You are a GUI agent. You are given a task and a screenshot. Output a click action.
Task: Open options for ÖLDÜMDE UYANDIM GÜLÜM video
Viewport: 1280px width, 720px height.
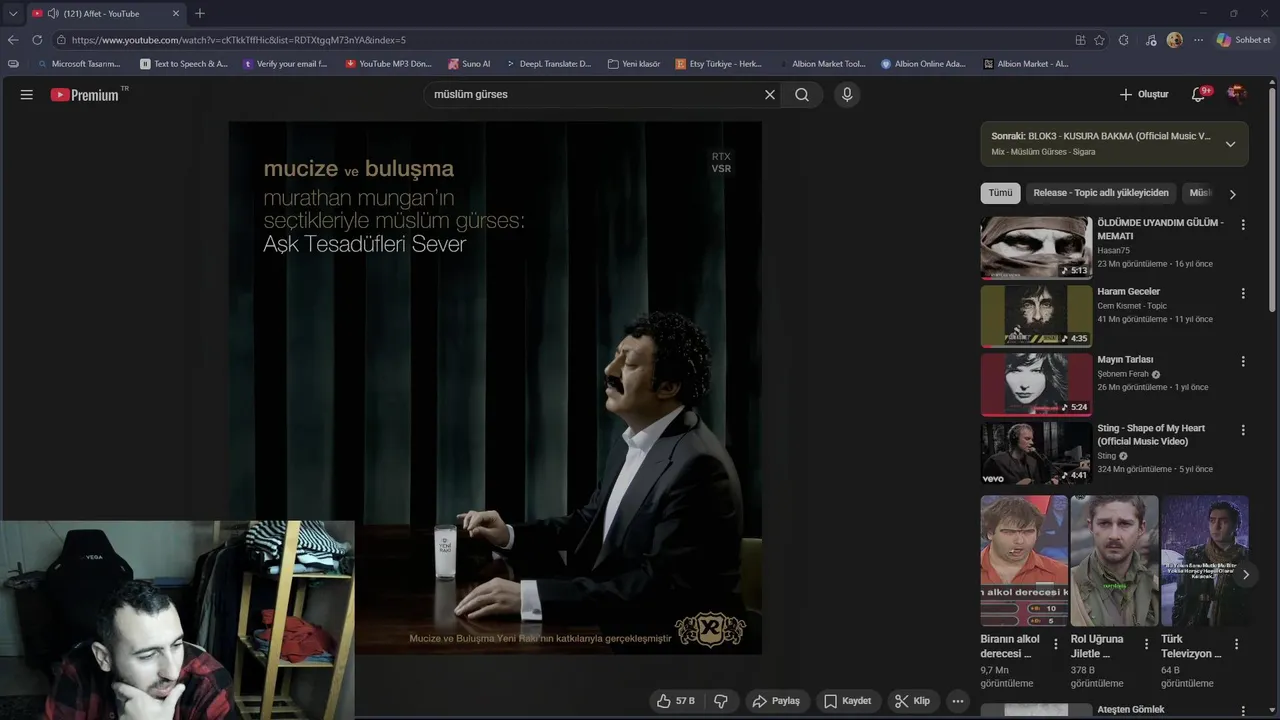(x=1243, y=226)
